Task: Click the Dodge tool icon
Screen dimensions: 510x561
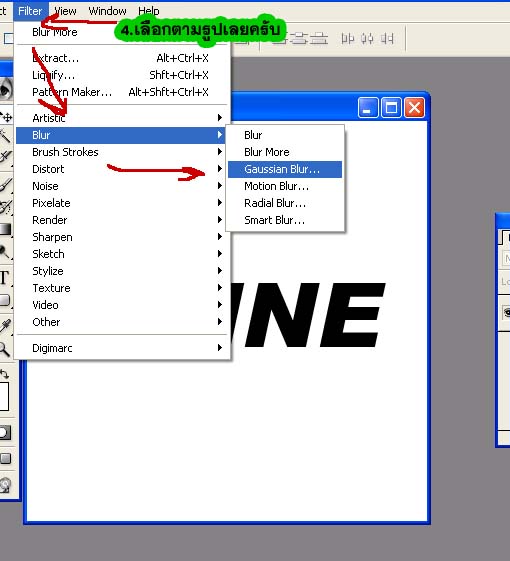Action: pyautogui.click(x=5, y=252)
